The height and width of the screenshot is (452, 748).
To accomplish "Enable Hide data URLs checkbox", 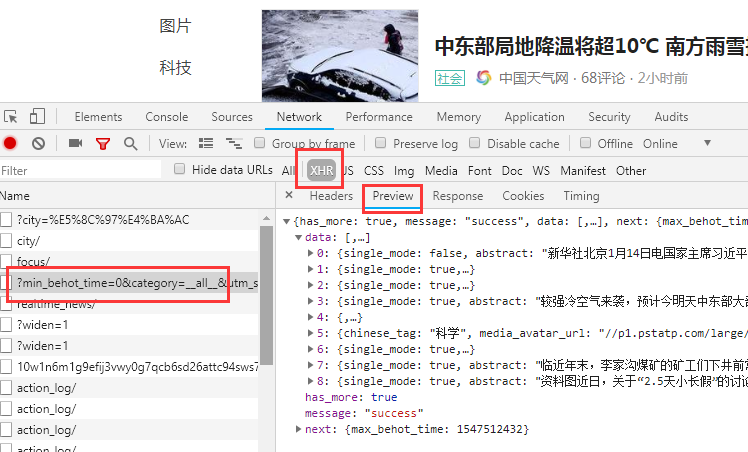I will coord(179,169).
